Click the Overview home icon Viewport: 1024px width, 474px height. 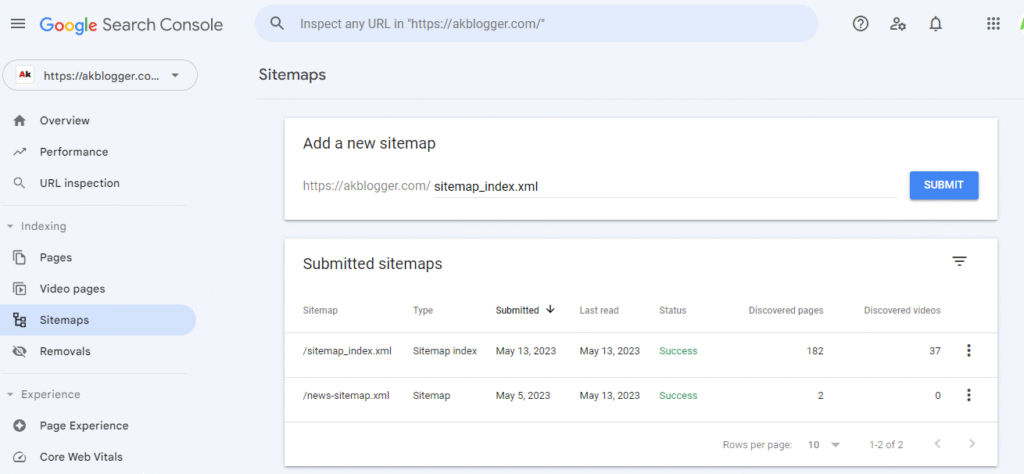20,121
